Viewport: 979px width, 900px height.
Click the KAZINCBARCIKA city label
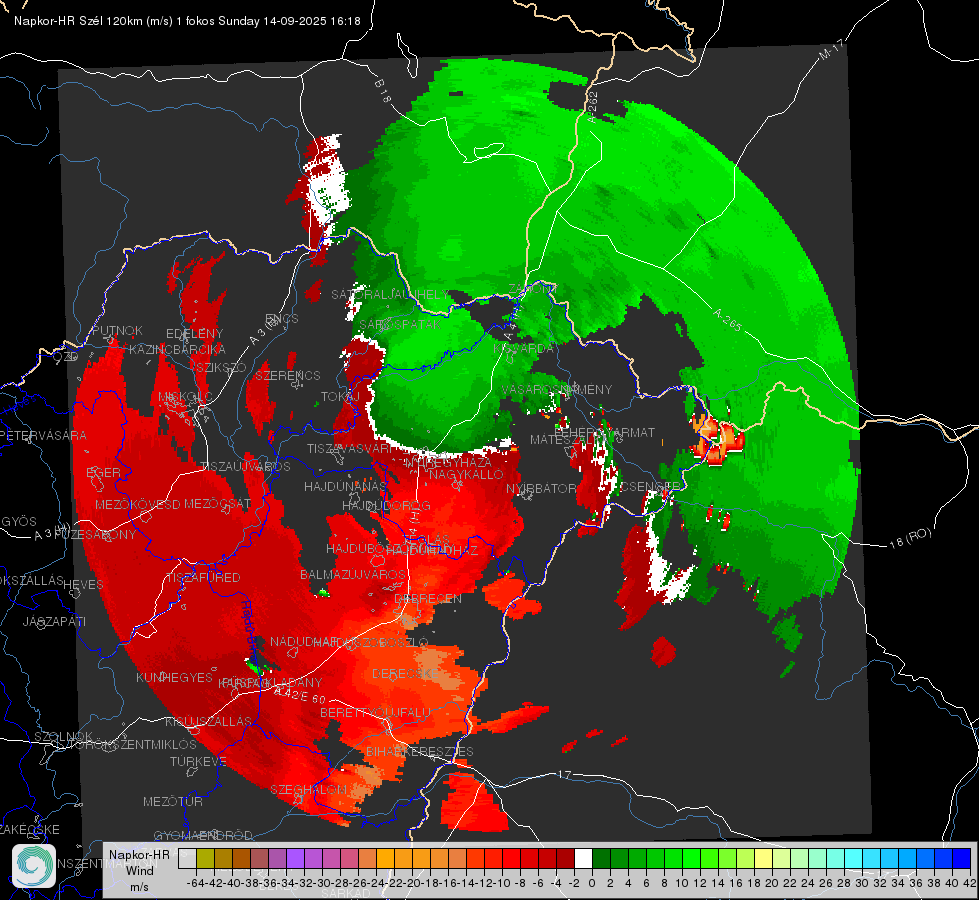[x=177, y=349]
